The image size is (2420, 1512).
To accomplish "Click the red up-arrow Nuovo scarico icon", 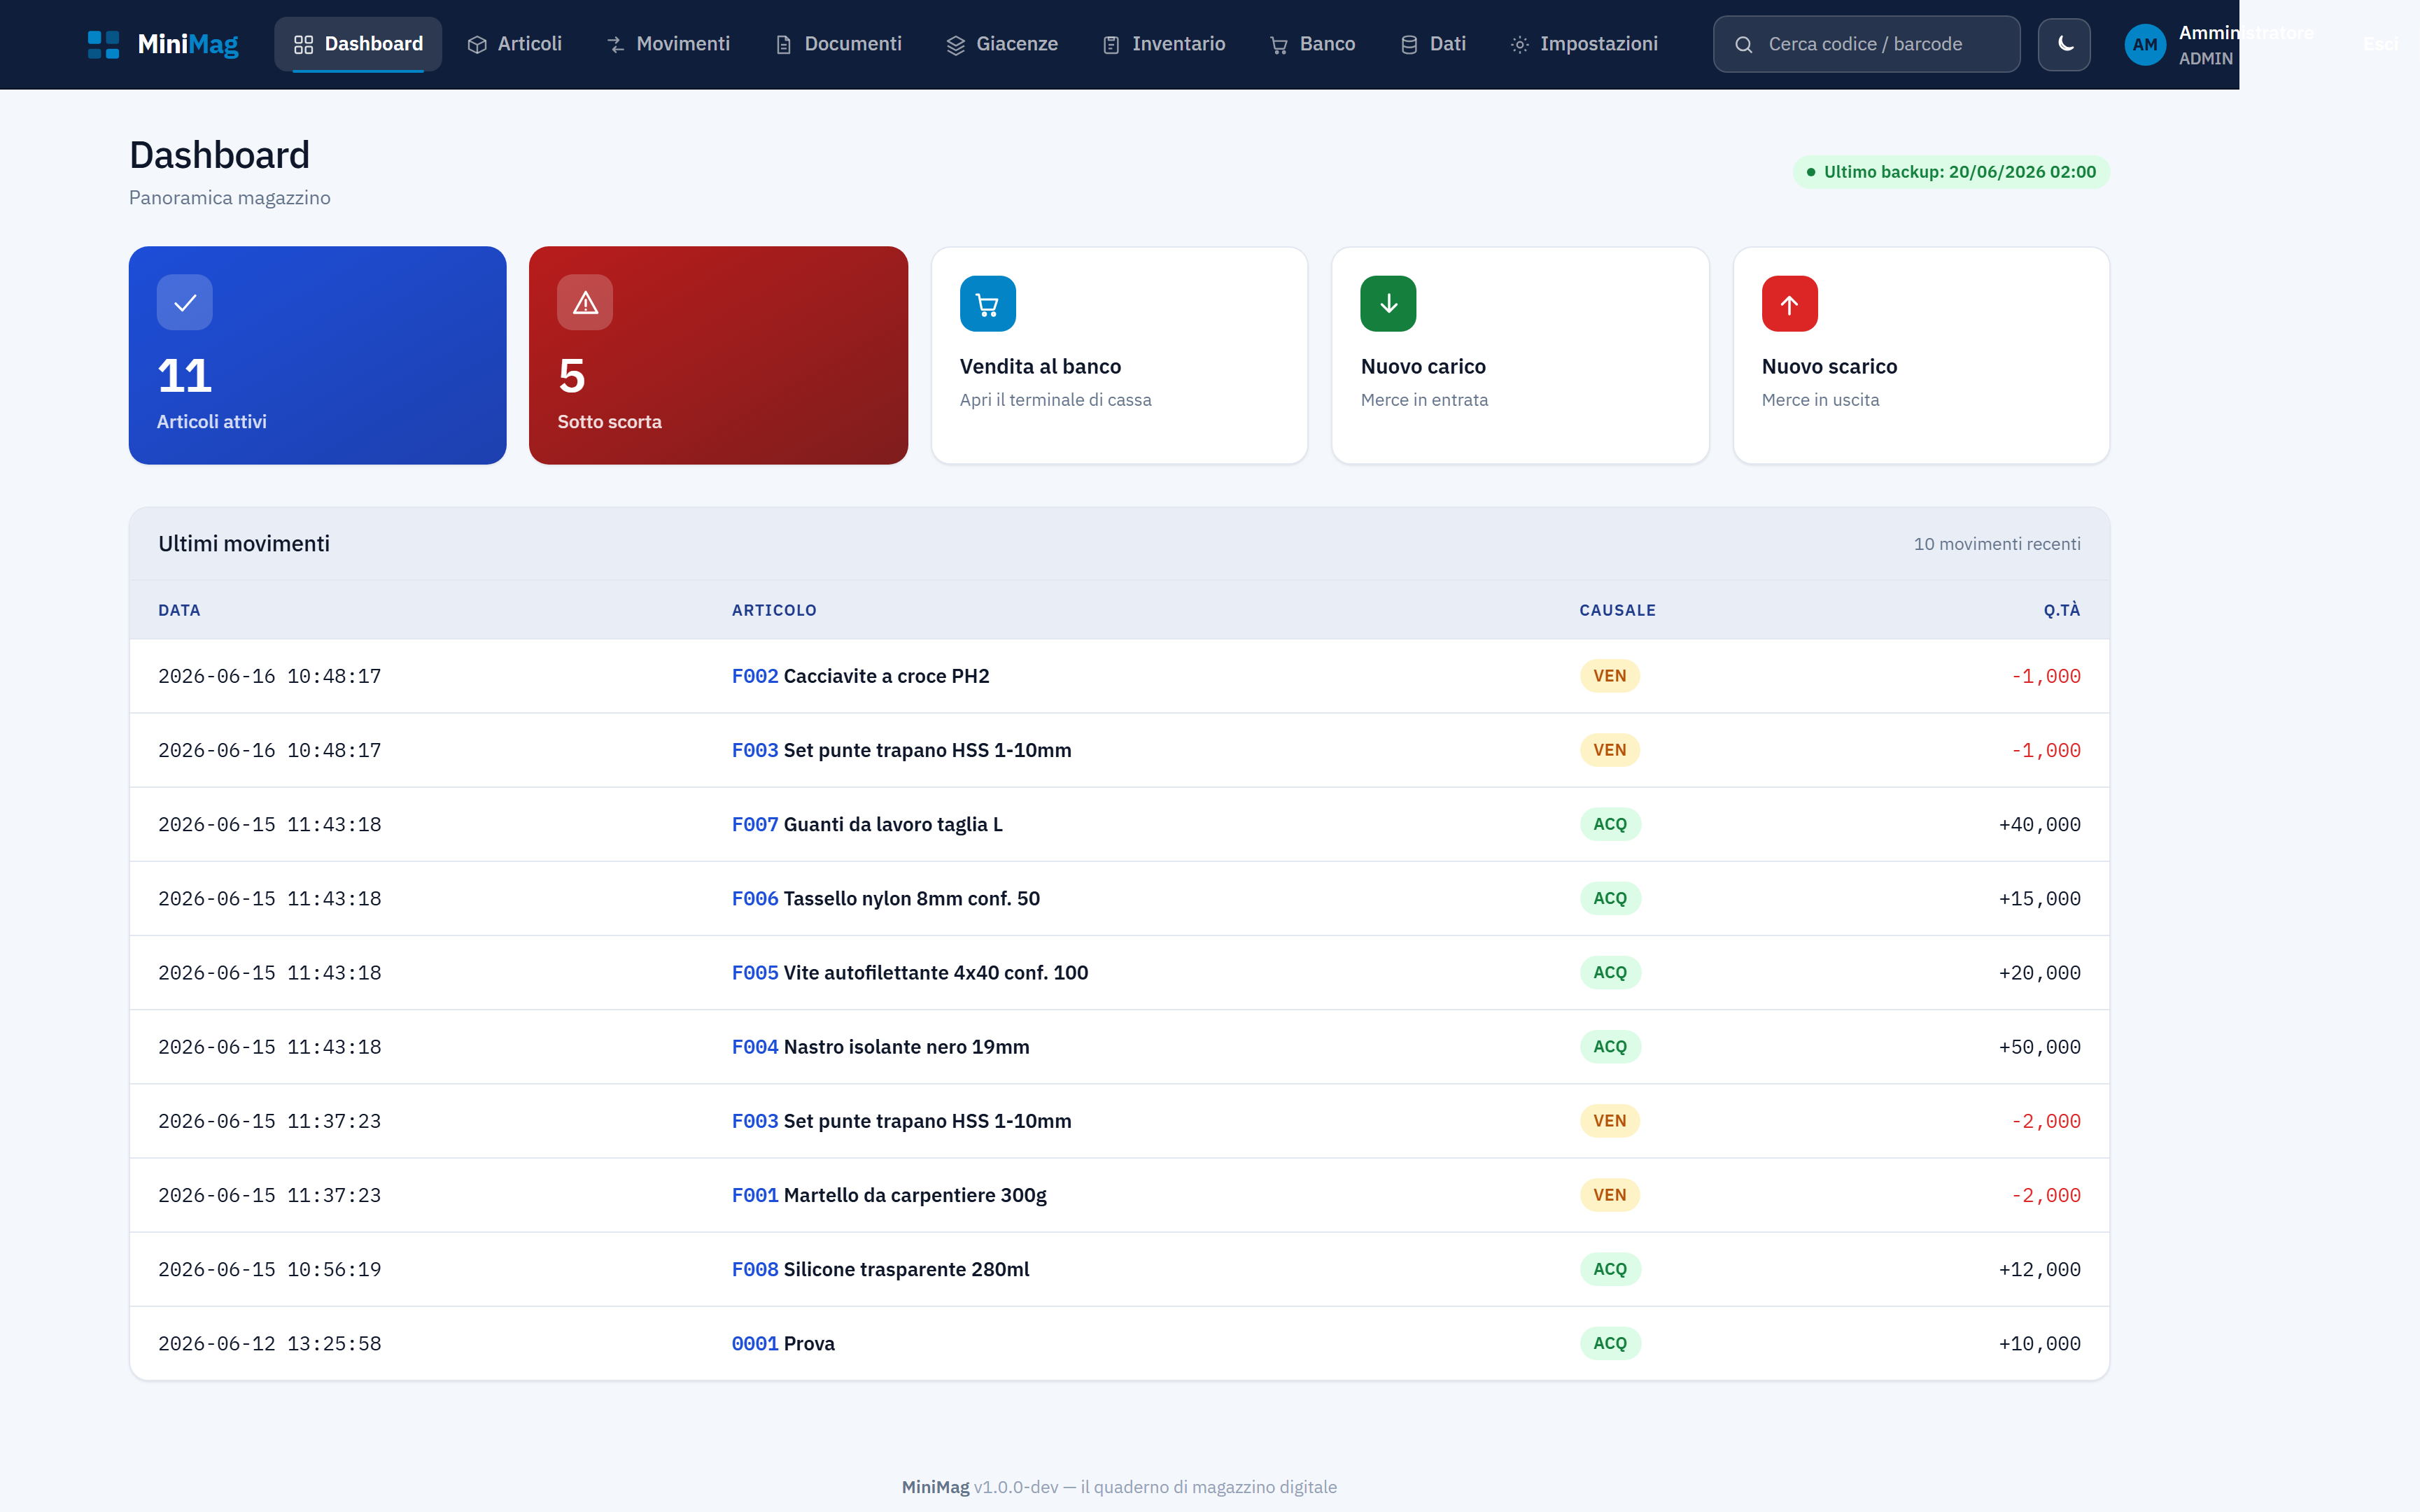I will coord(1789,304).
